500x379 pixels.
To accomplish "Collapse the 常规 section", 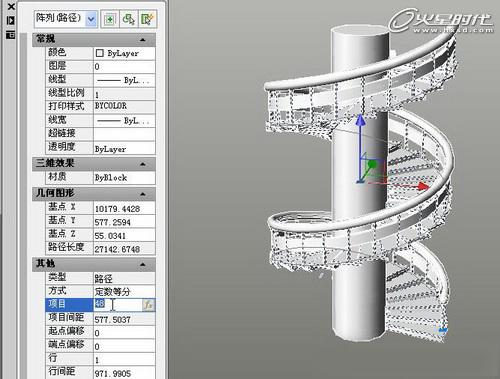I will point(143,40).
